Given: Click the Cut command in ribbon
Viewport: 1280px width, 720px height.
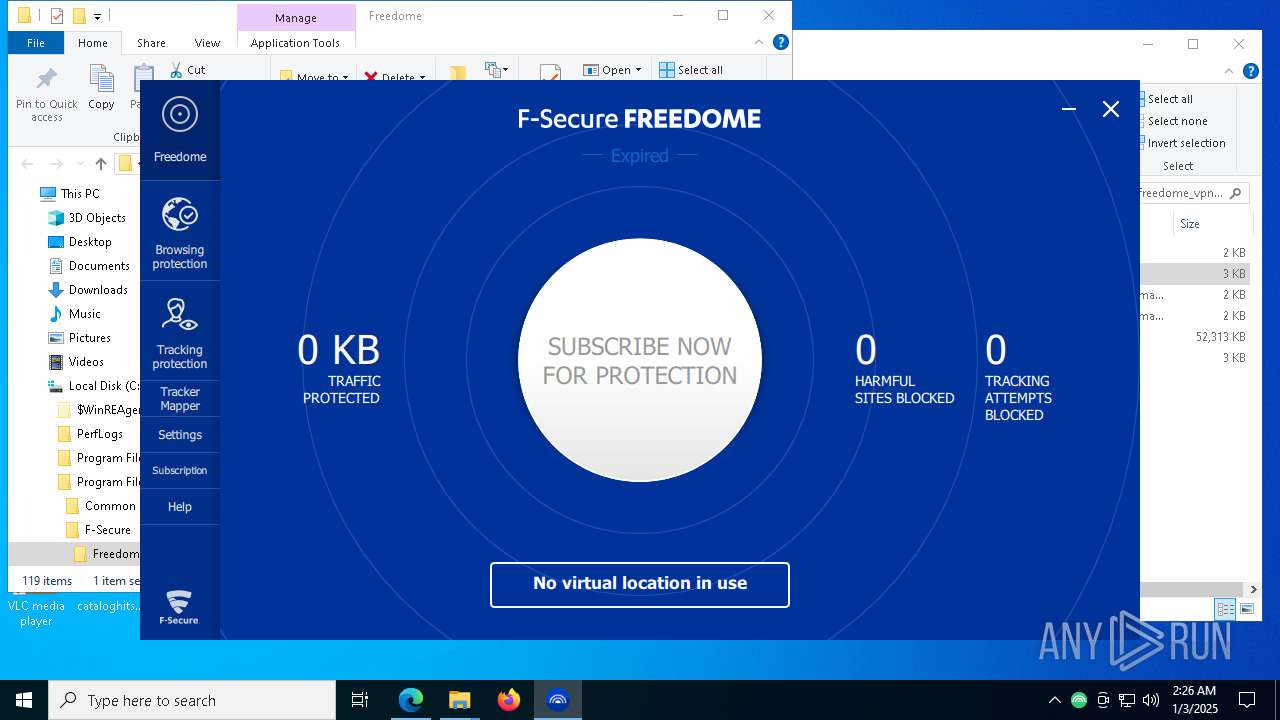Looking at the screenshot, I should click(x=187, y=70).
